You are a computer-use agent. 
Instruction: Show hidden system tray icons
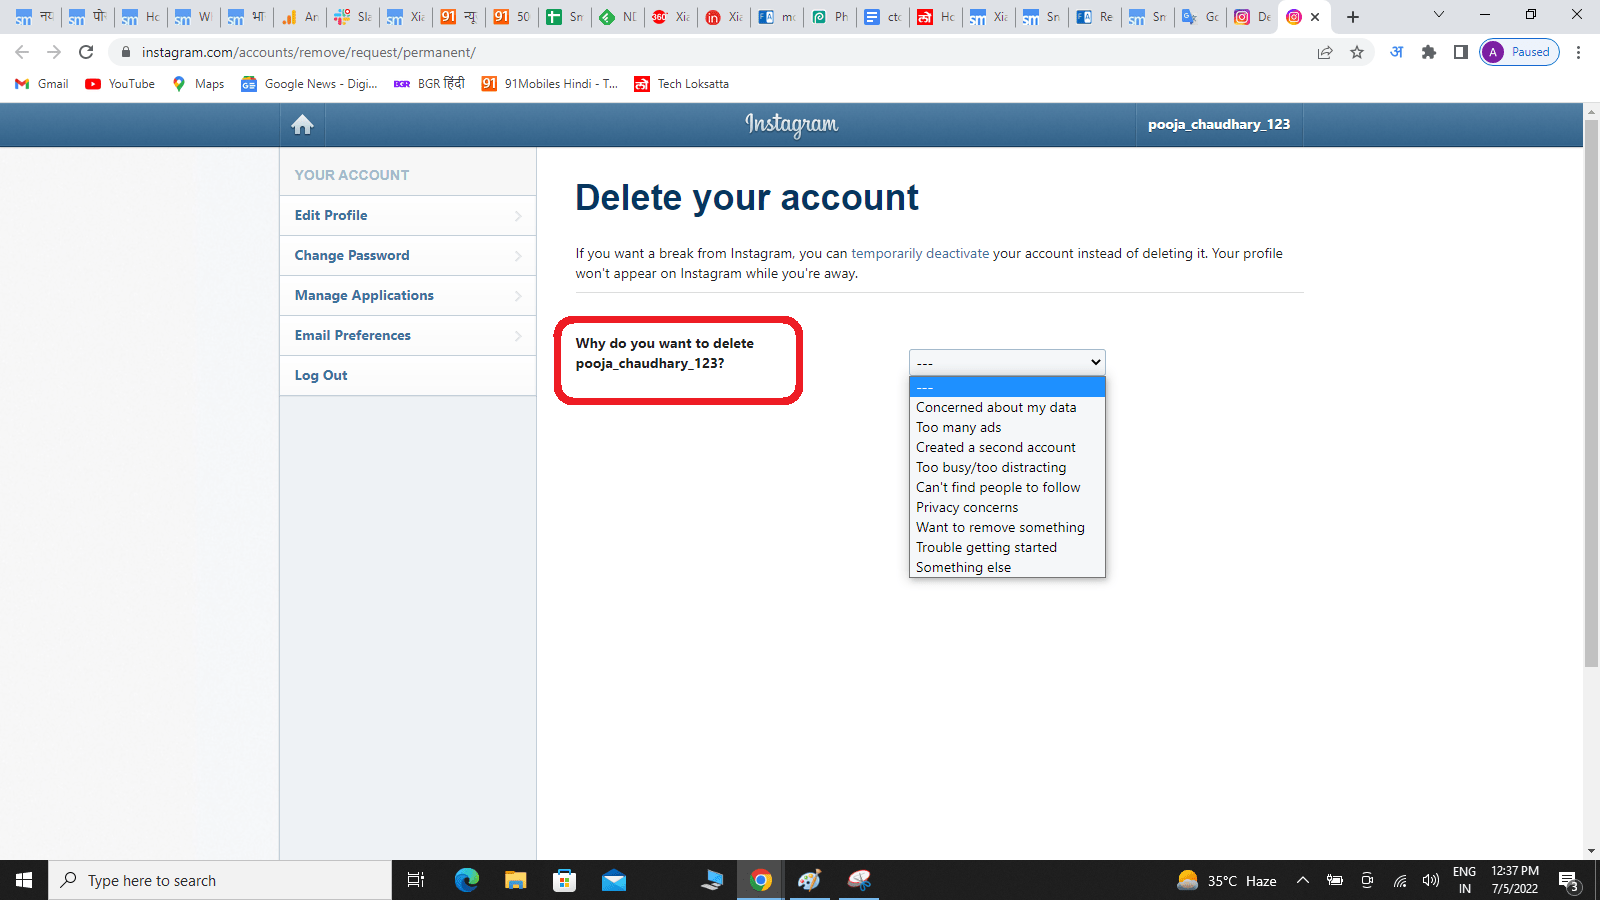coord(1302,880)
